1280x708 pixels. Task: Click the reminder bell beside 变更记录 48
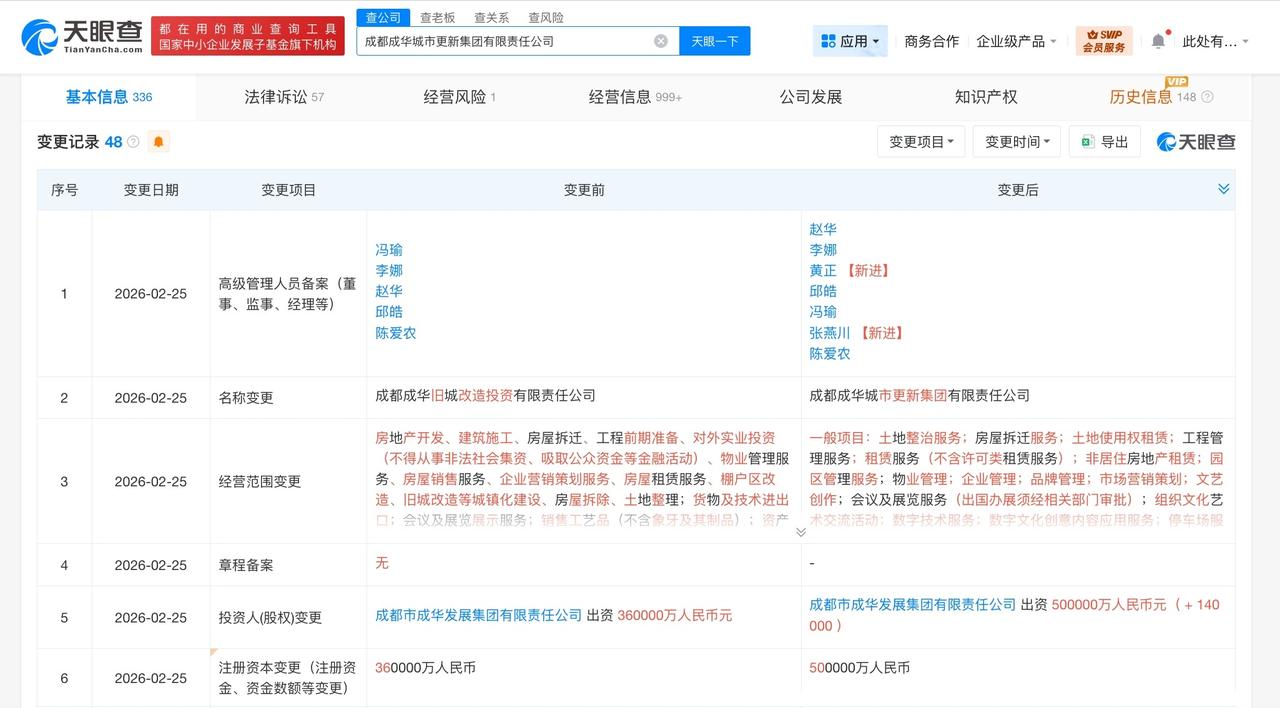tap(157, 141)
